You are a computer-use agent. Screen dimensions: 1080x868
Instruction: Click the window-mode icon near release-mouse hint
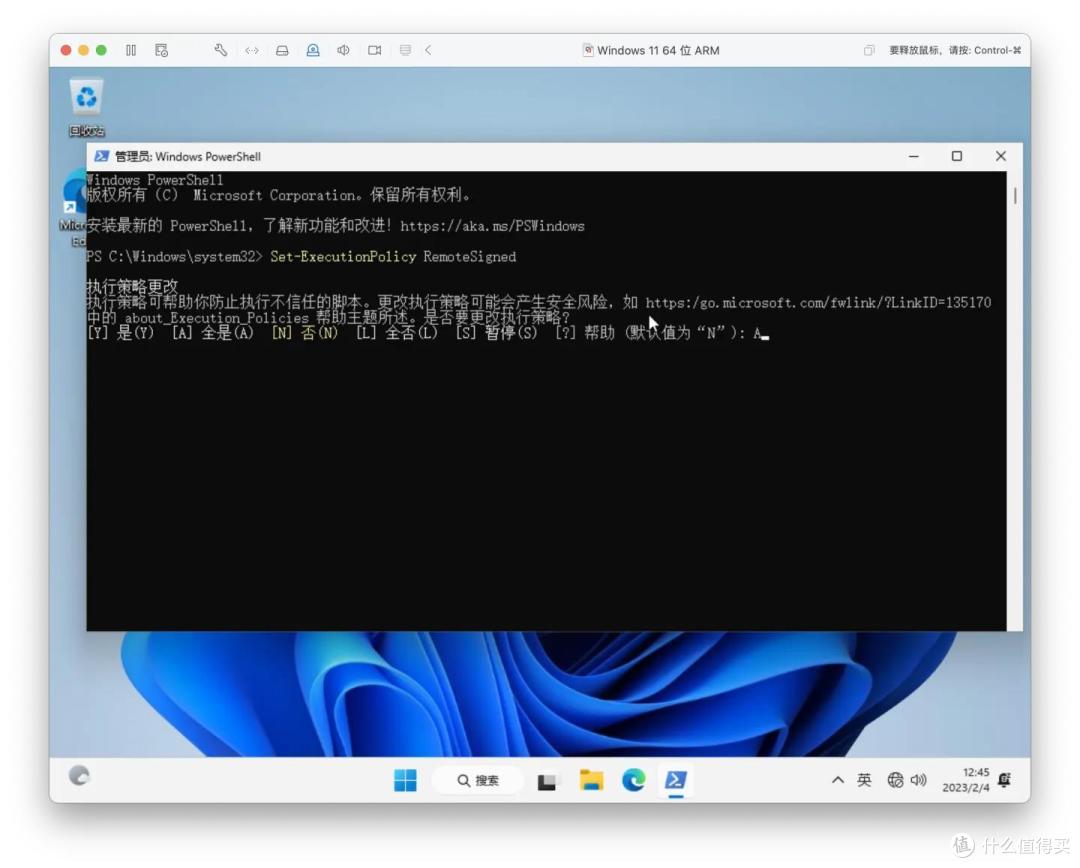869,50
